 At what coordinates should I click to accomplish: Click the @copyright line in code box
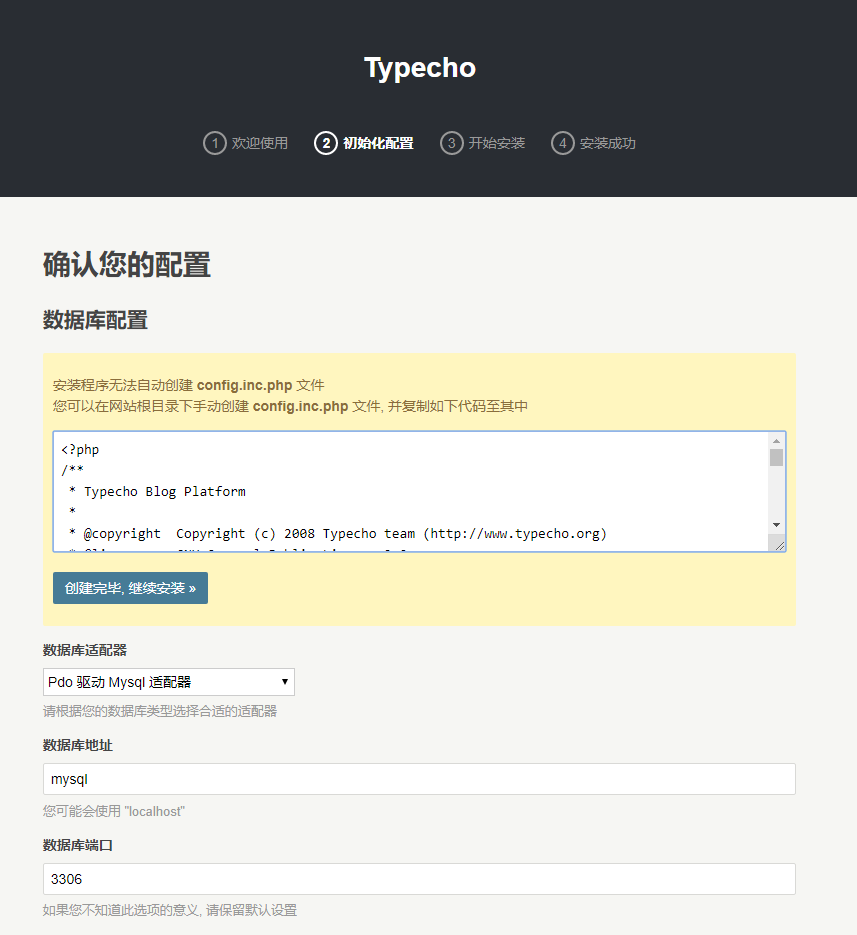click(x=338, y=533)
